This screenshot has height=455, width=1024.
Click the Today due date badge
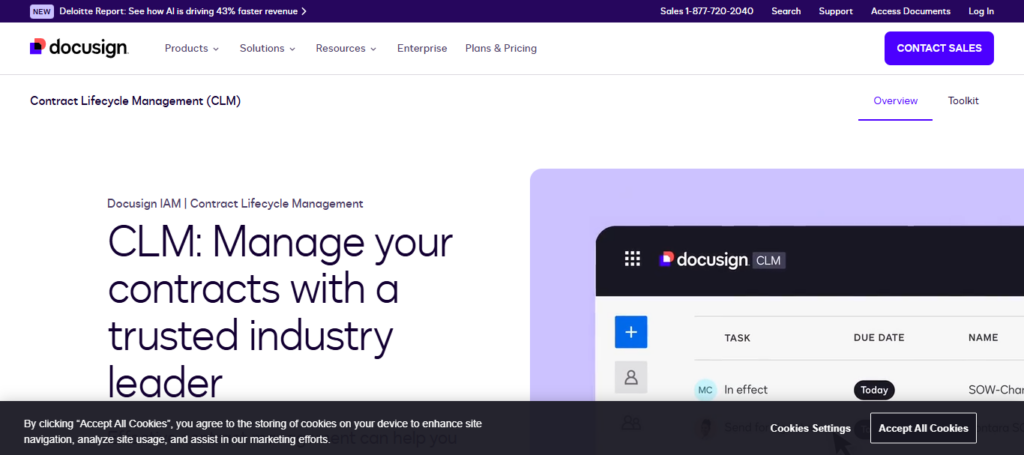pyautogui.click(x=874, y=390)
